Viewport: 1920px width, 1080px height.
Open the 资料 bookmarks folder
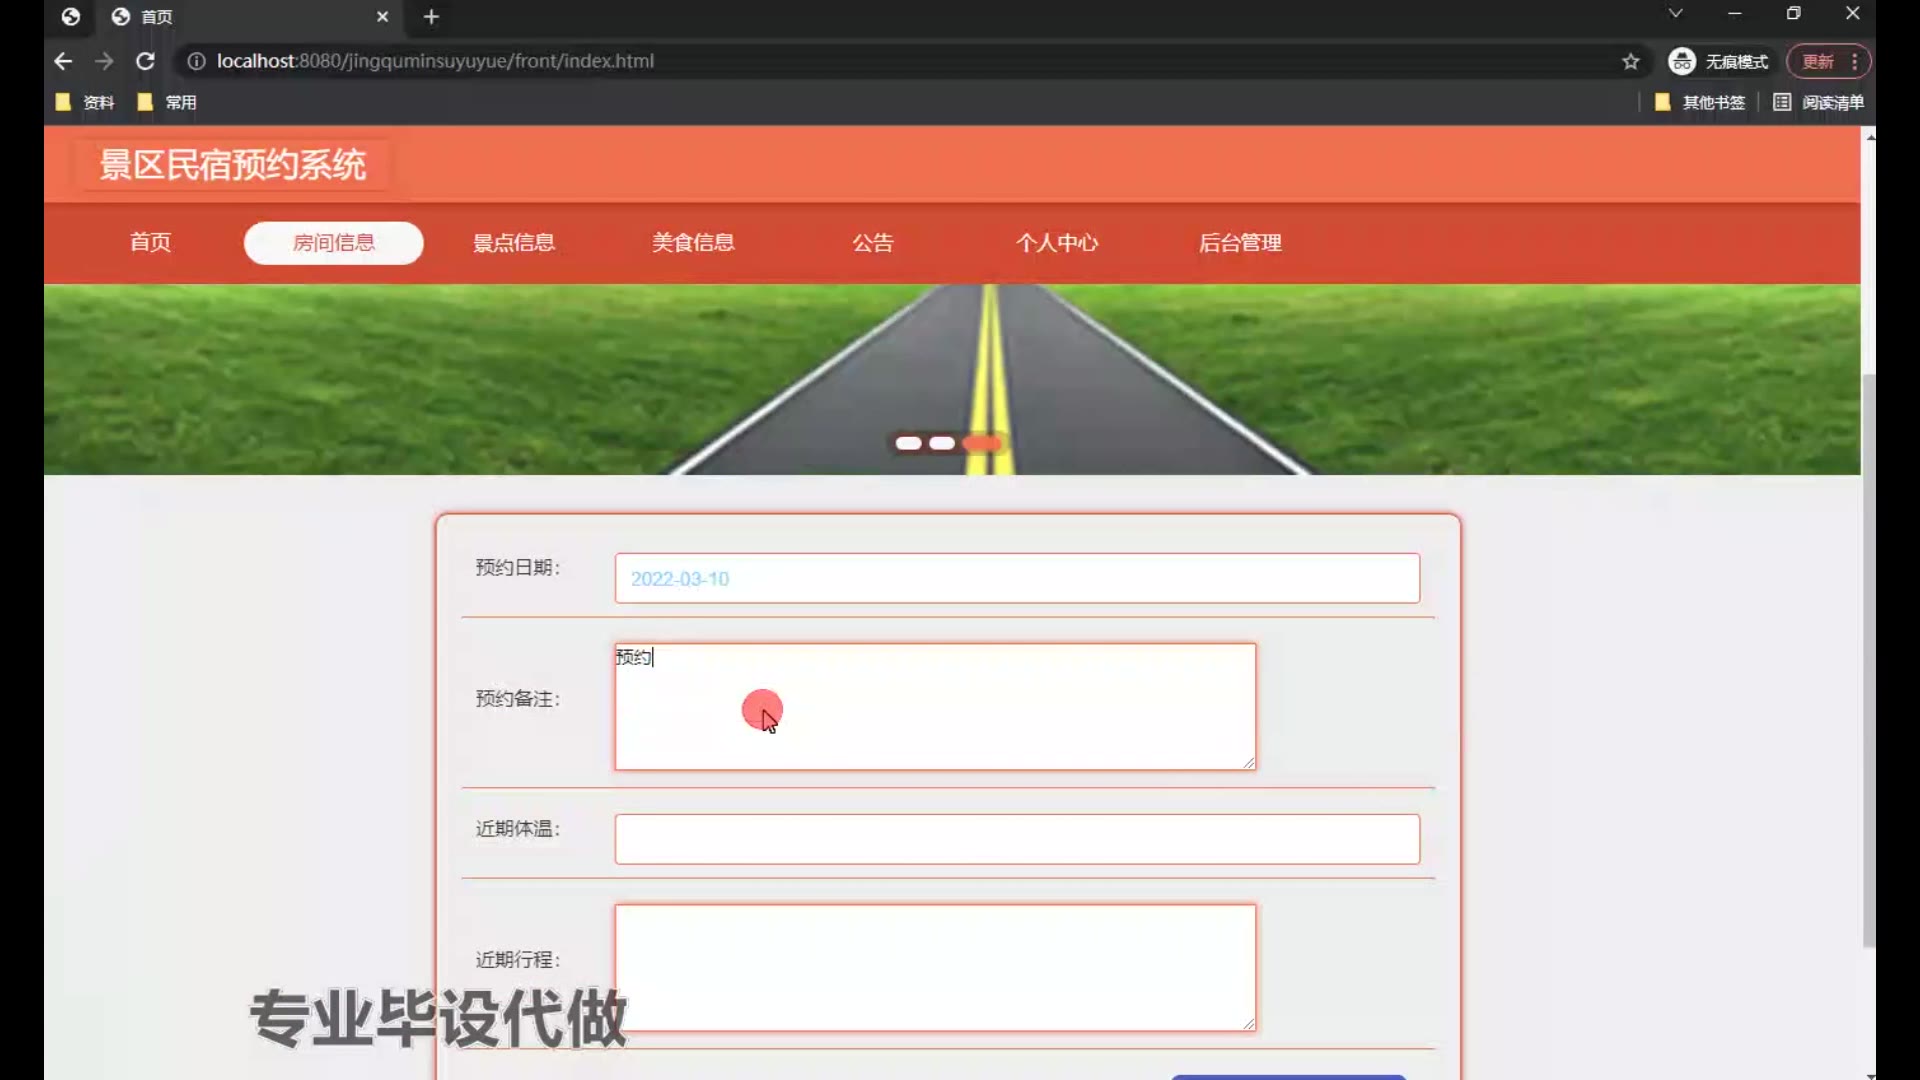[x=85, y=102]
